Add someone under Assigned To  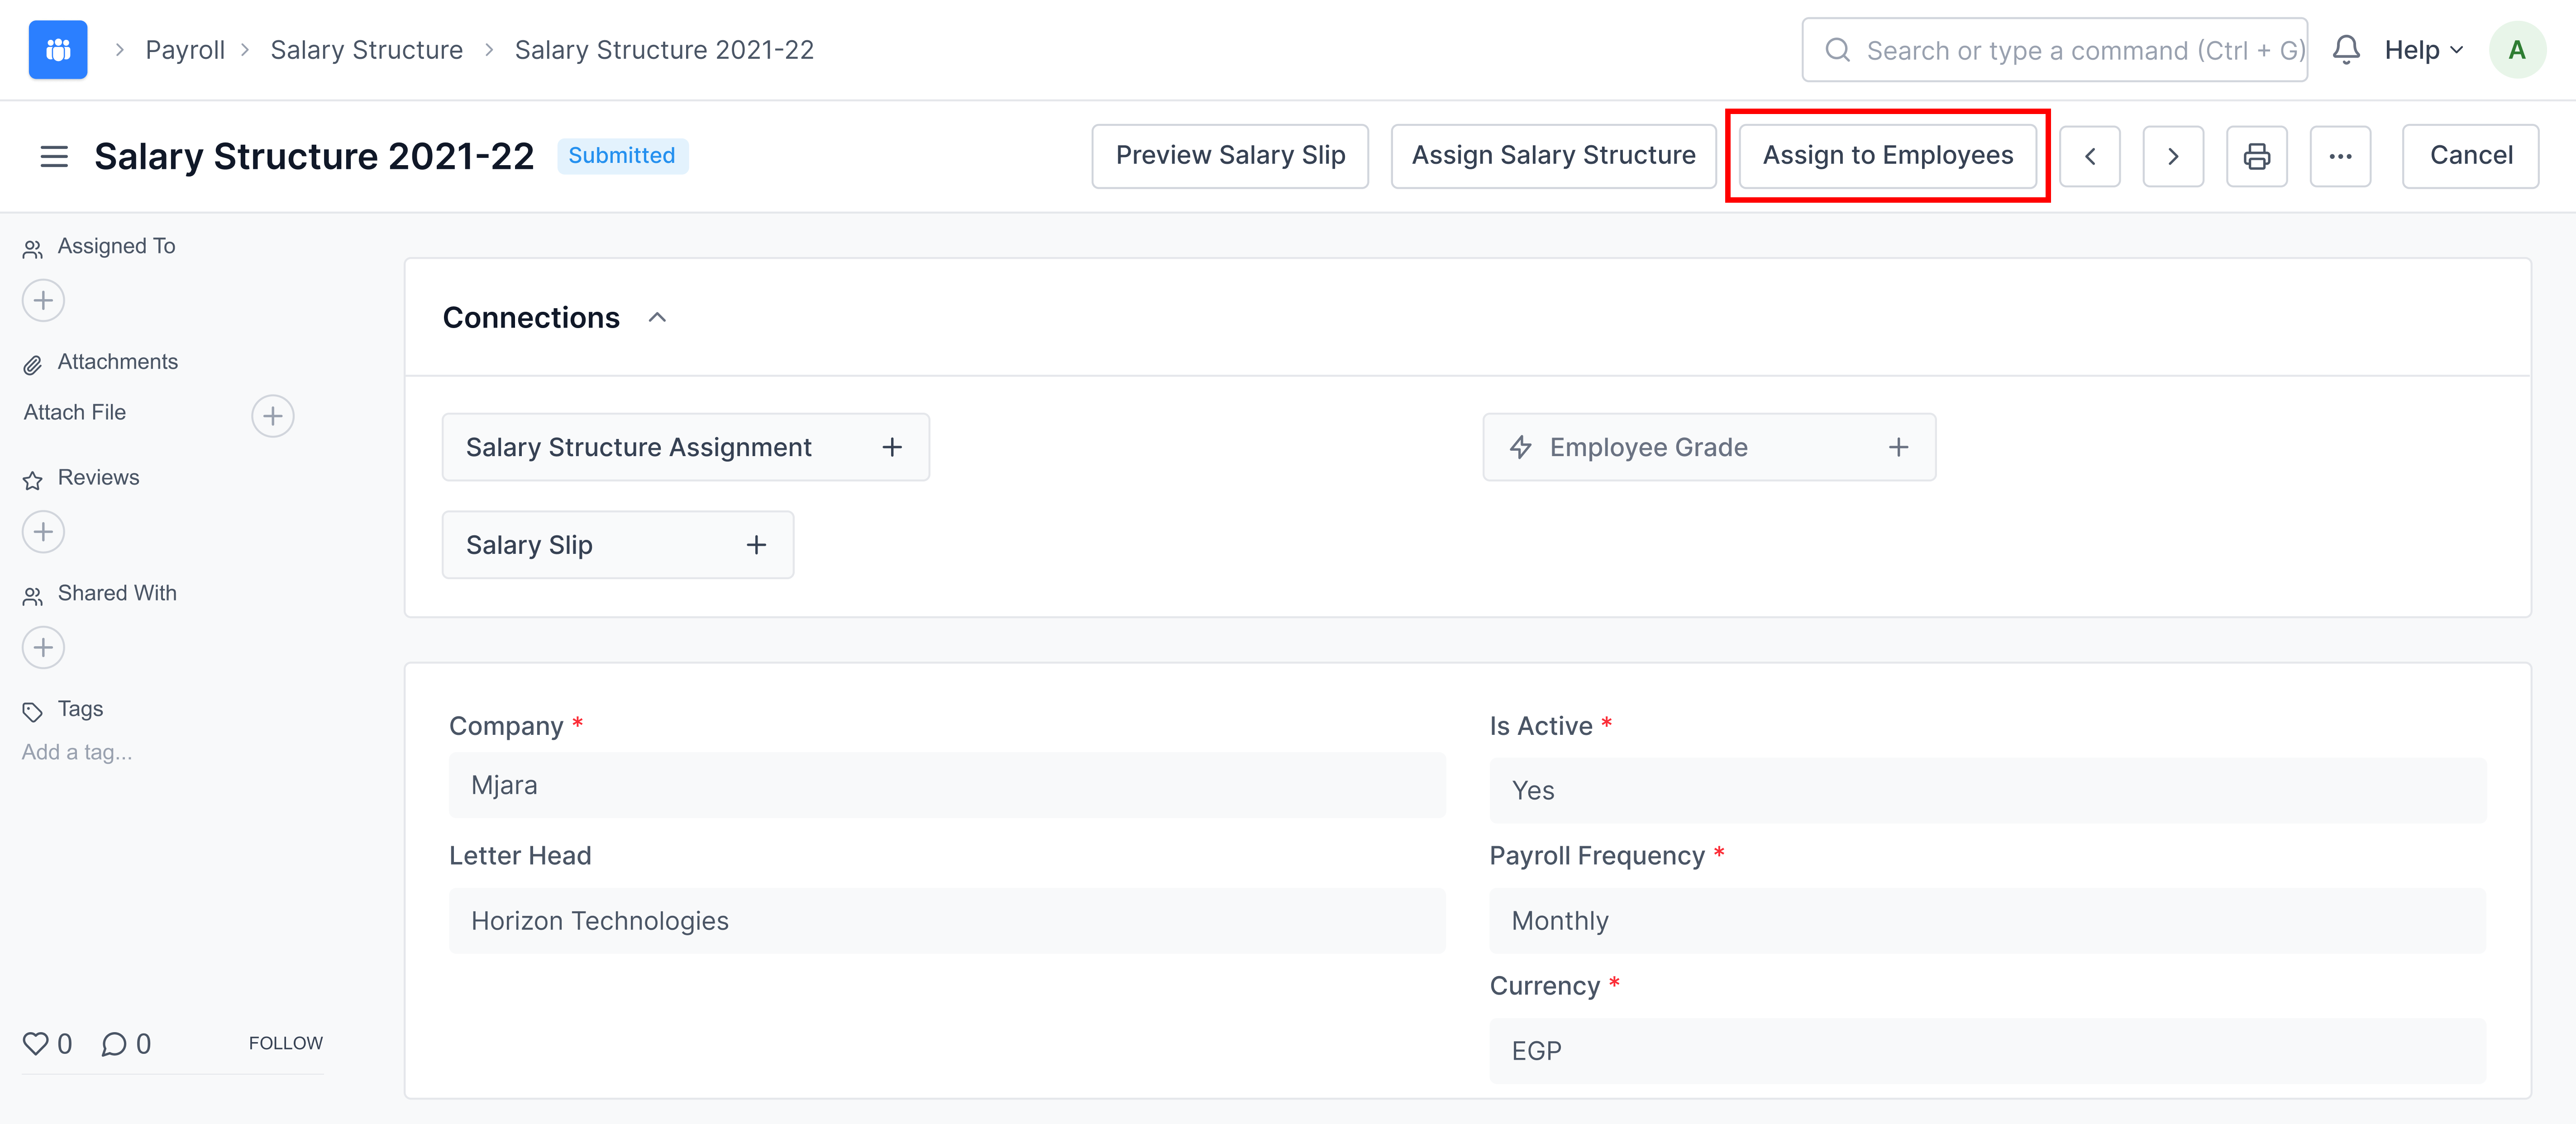point(43,300)
